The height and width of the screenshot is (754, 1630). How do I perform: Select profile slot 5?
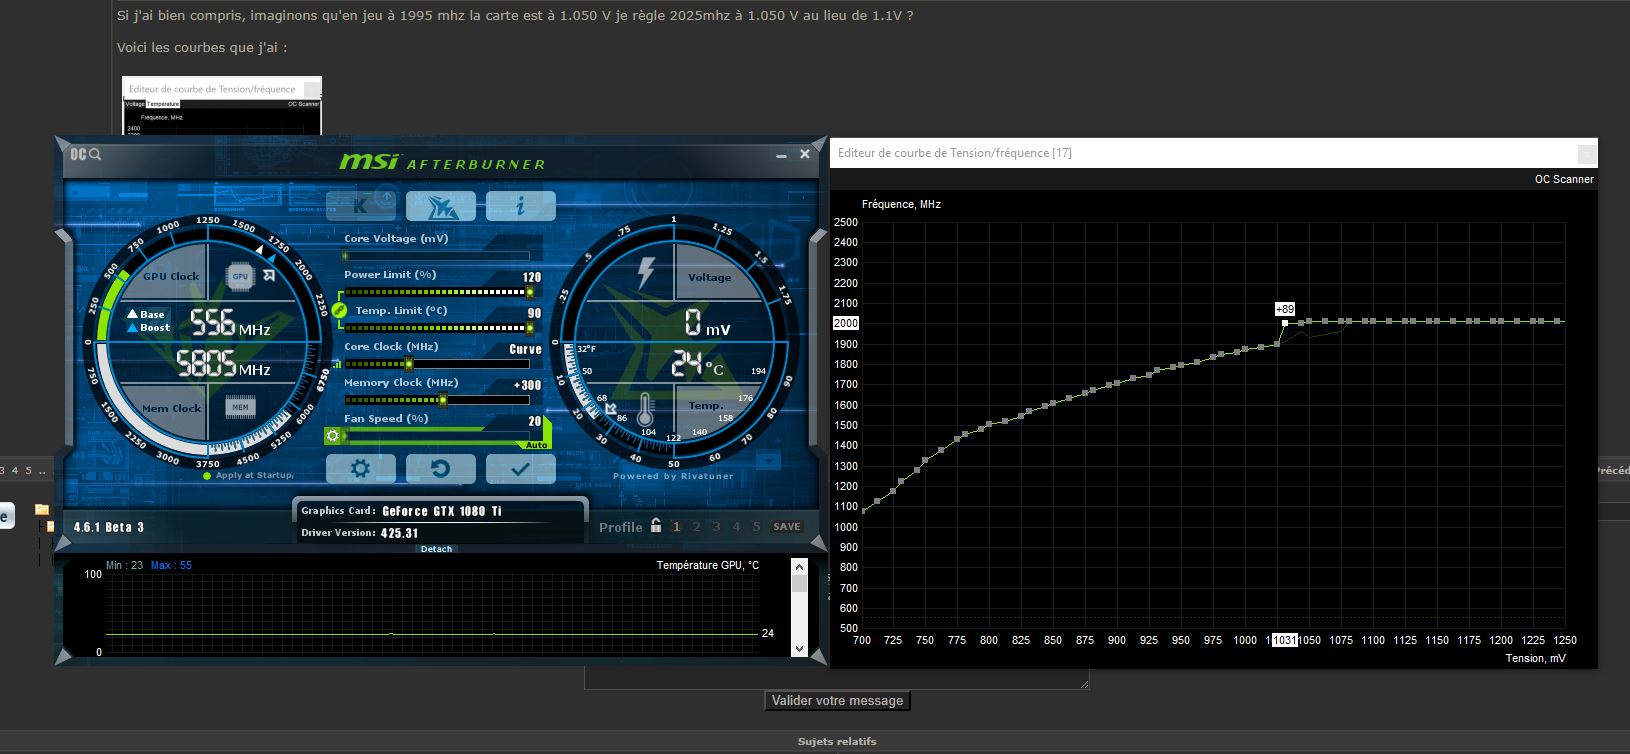point(756,527)
